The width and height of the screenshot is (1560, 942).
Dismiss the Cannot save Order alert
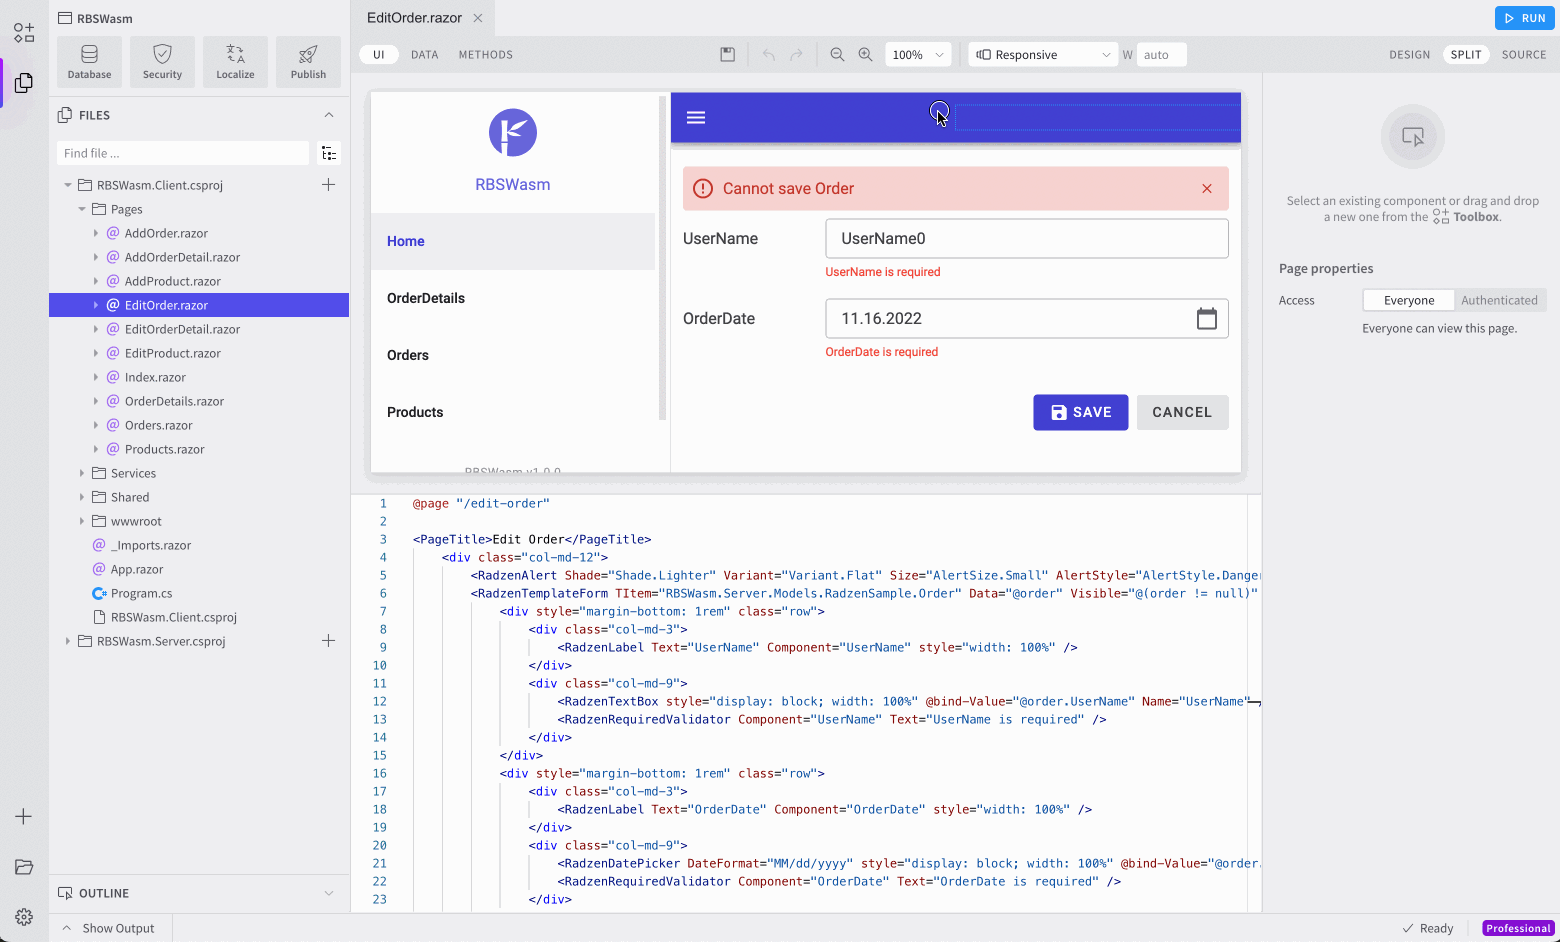click(x=1207, y=189)
